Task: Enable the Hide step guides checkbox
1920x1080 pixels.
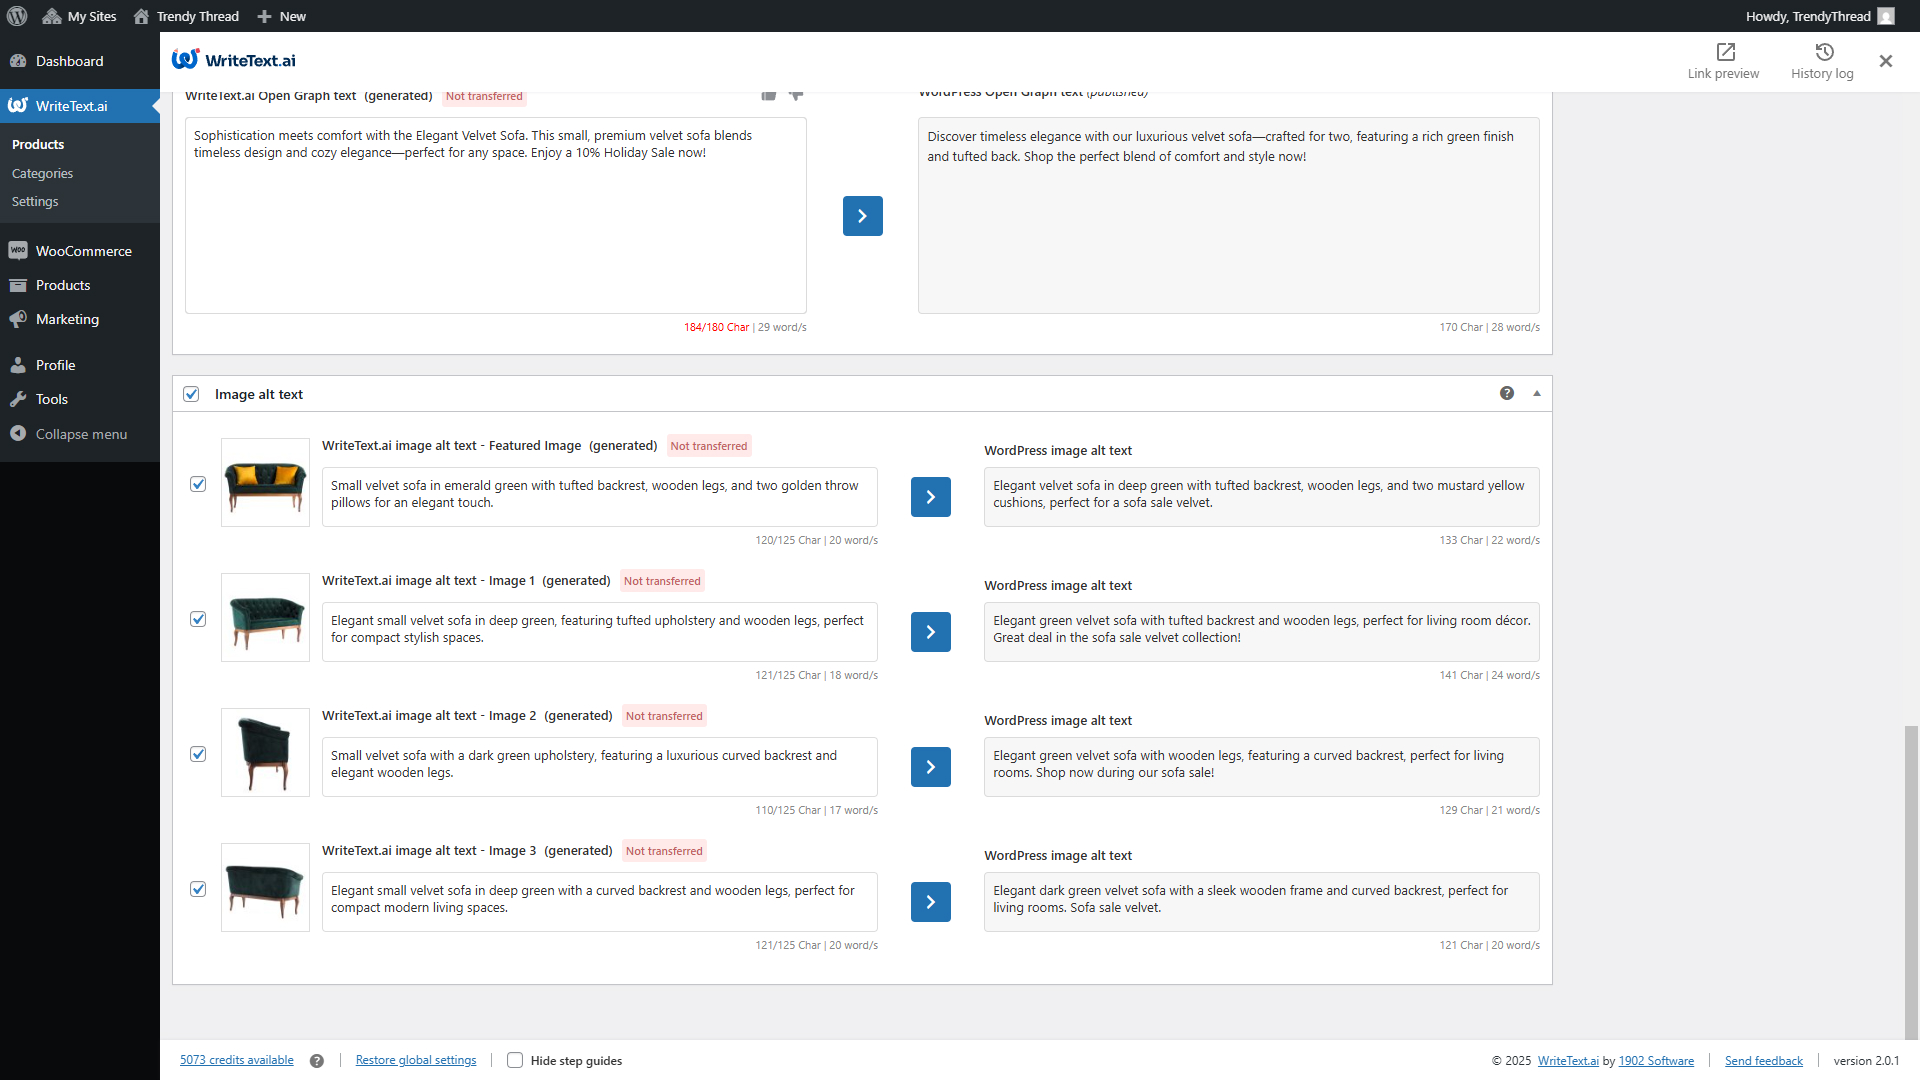Action: click(x=515, y=1060)
